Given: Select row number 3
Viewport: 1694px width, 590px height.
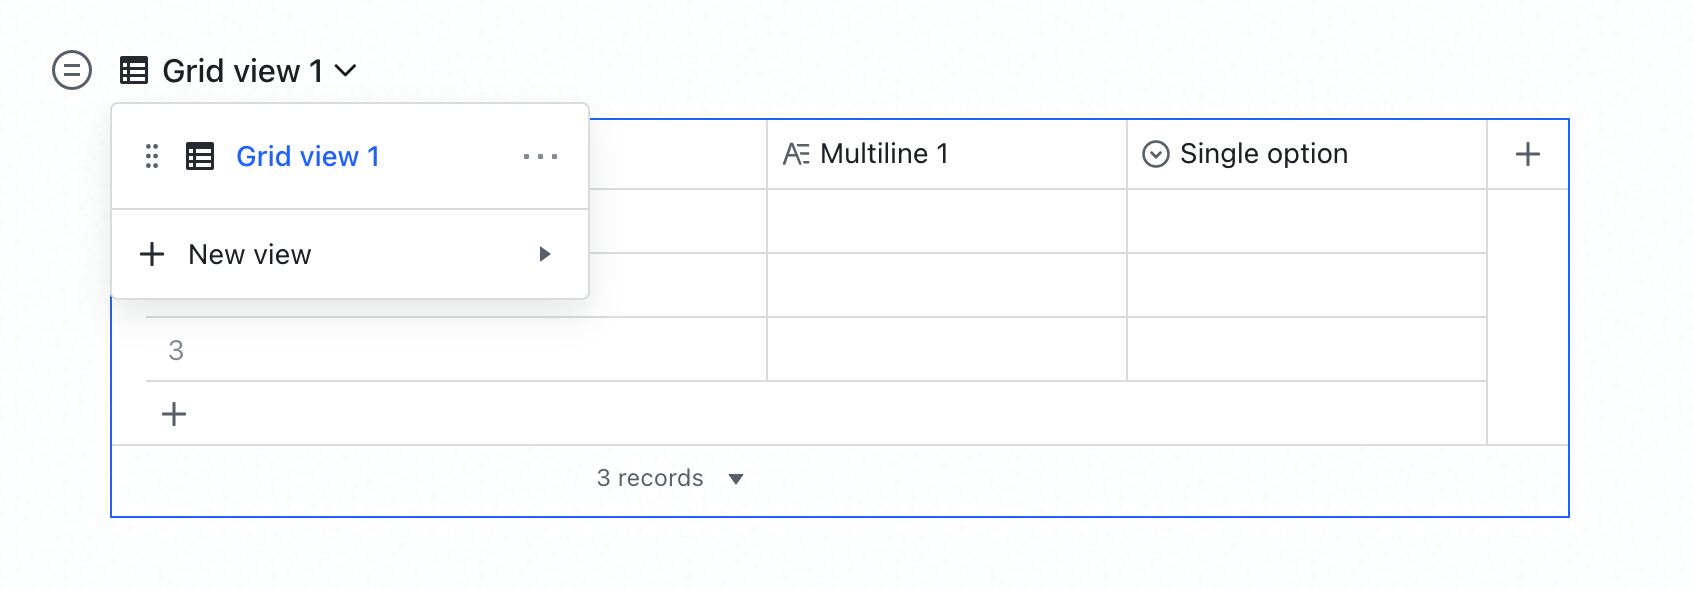Looking at the screenshot, I should tap(176, 350).
